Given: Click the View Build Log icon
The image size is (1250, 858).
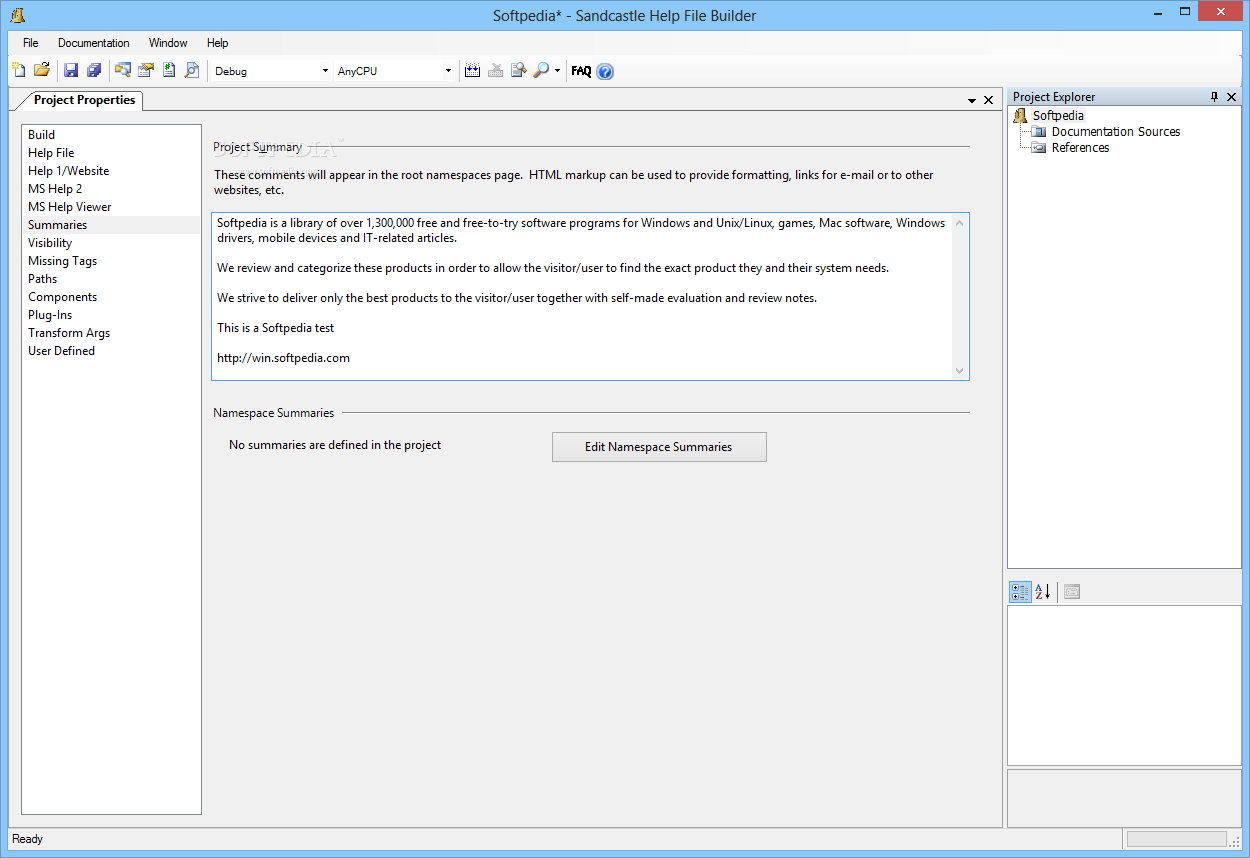Looking at the screenshot, I should pyautogui.click(x=519, y=70).
